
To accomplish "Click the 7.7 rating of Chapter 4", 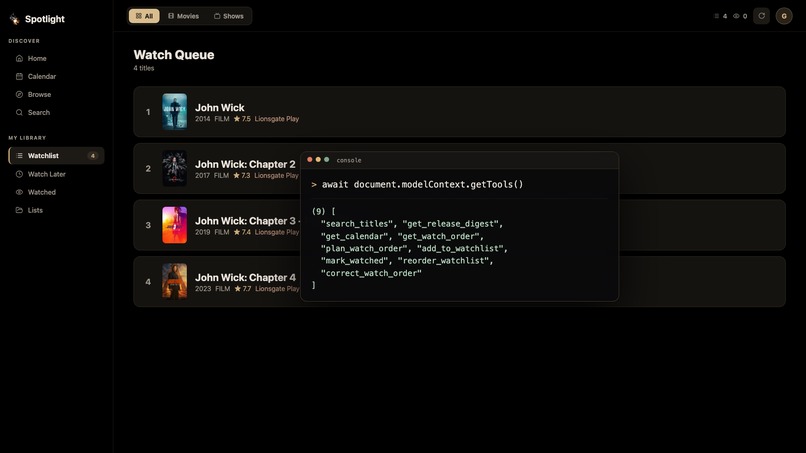I will 243,288.
